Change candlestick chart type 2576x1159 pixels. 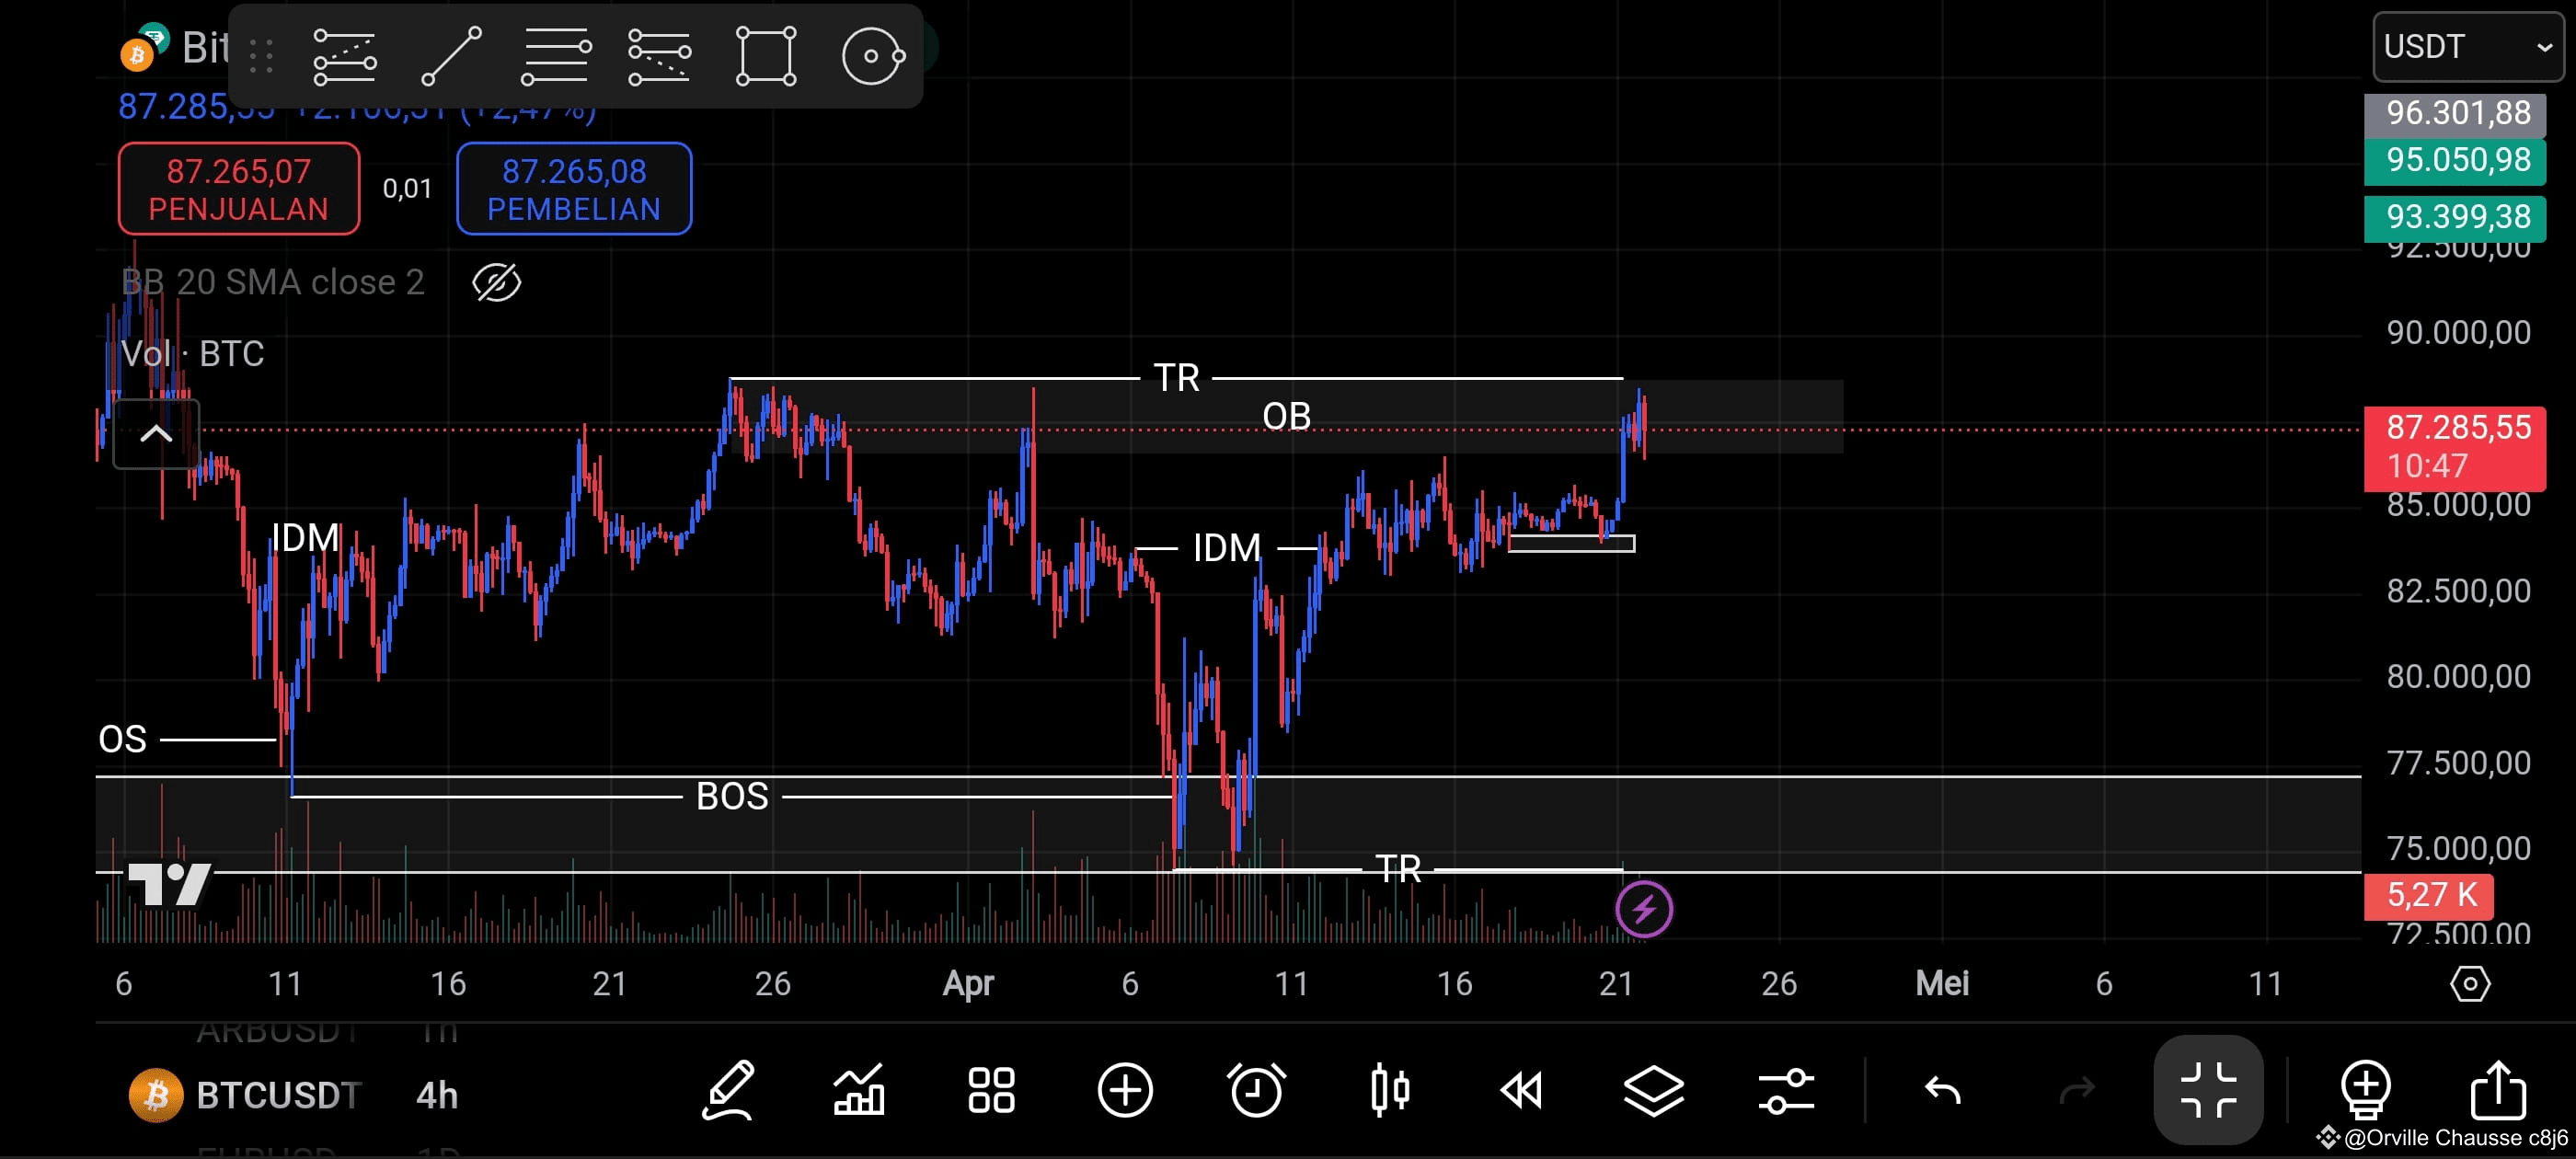(1390, 1090)
